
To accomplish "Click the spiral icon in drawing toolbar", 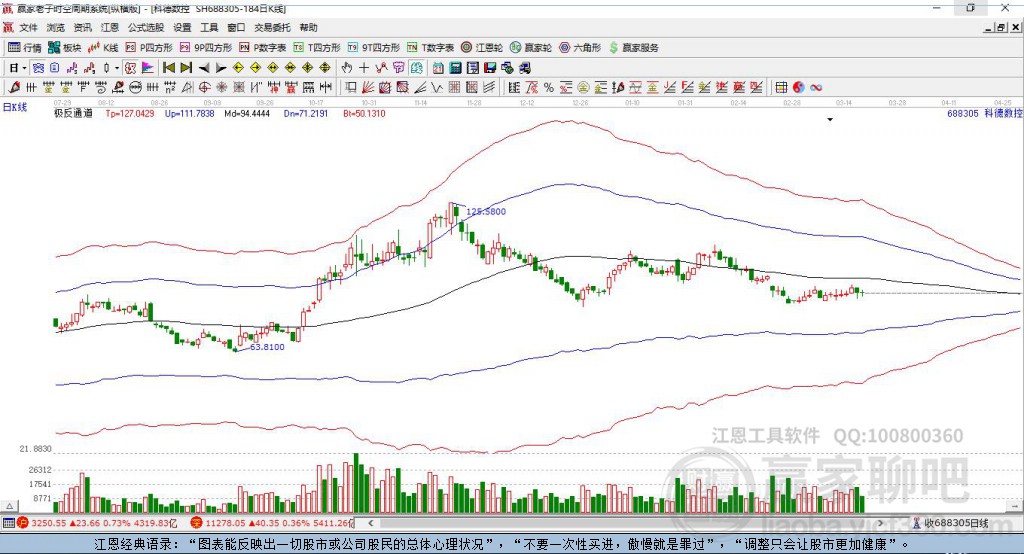I will [101, 88].
